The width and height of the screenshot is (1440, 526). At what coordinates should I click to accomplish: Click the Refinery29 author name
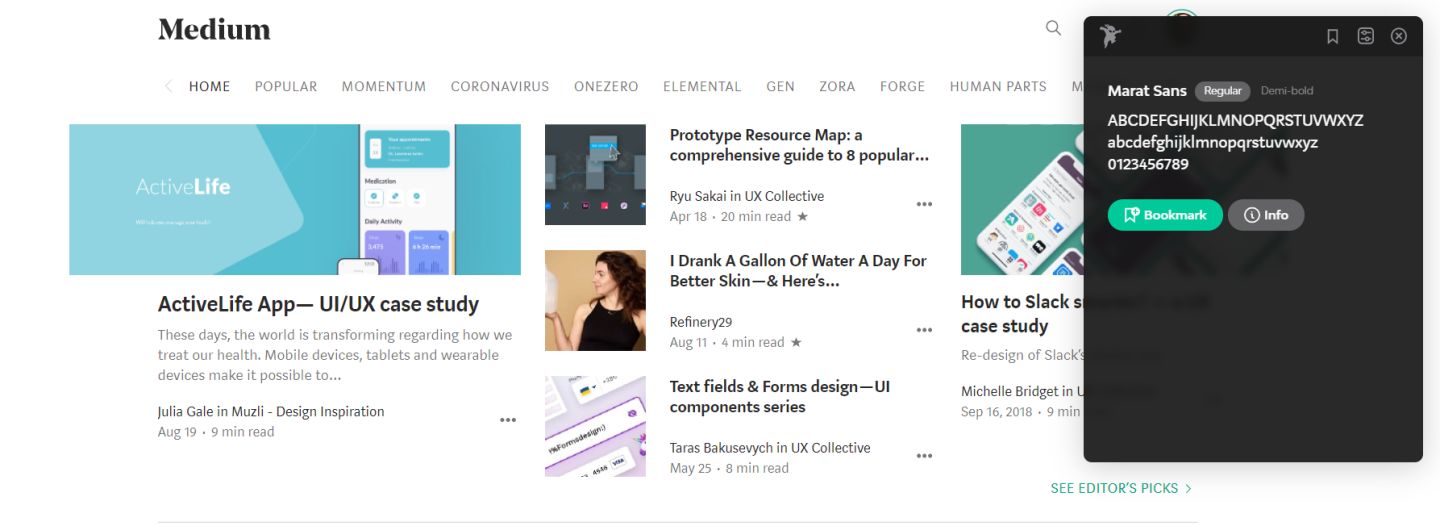coord(701,322)
